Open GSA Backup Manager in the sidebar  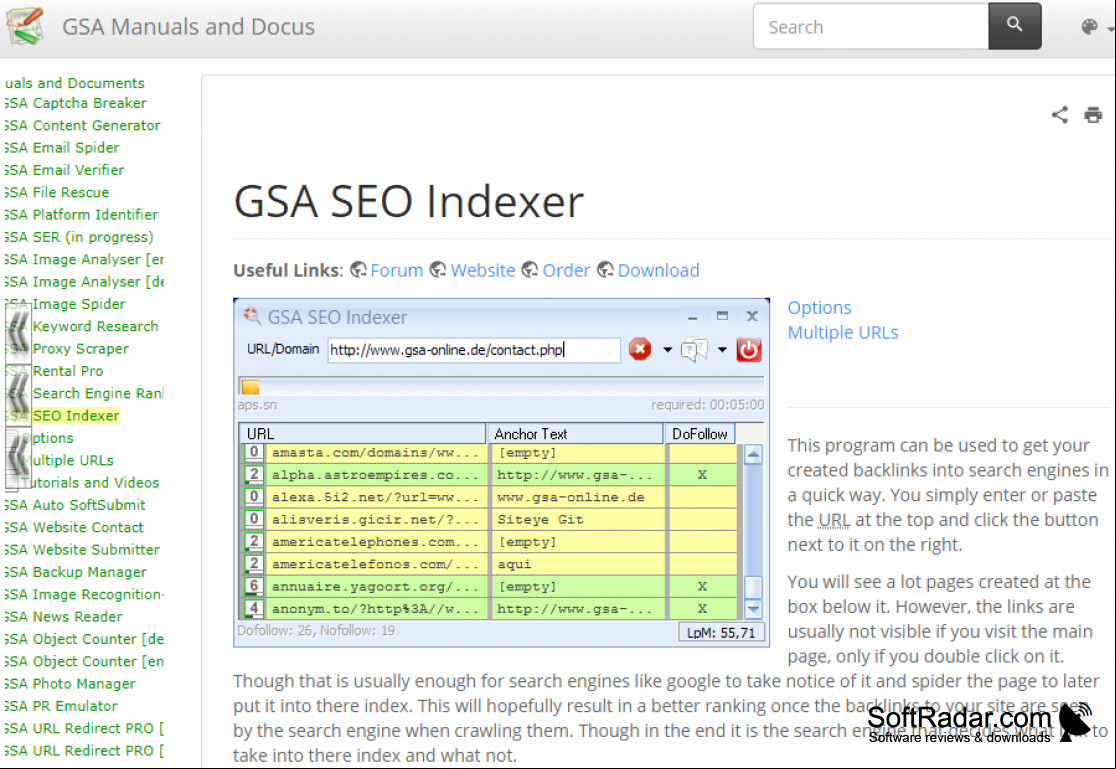coord(75,572)
